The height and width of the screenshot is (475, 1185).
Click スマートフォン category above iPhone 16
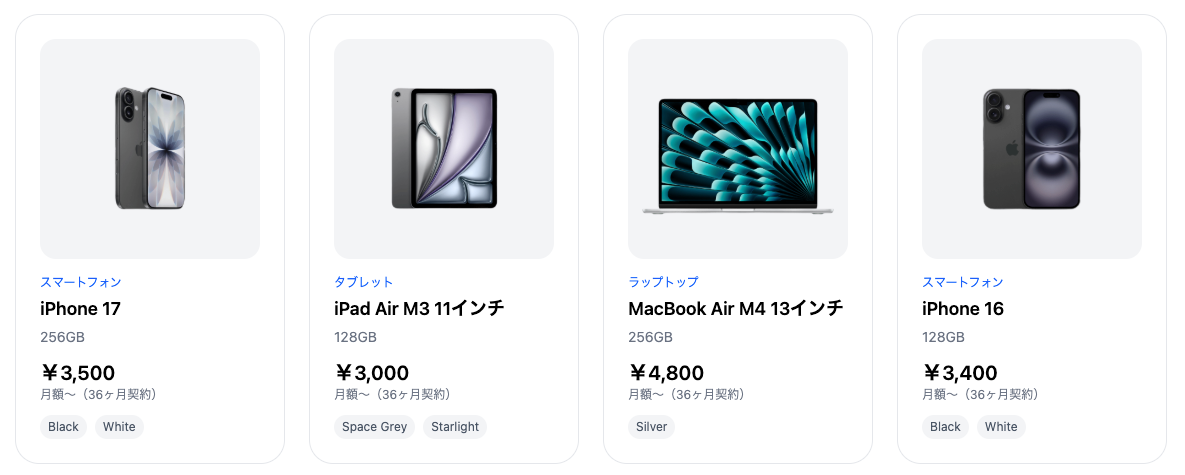click(962, 283)
